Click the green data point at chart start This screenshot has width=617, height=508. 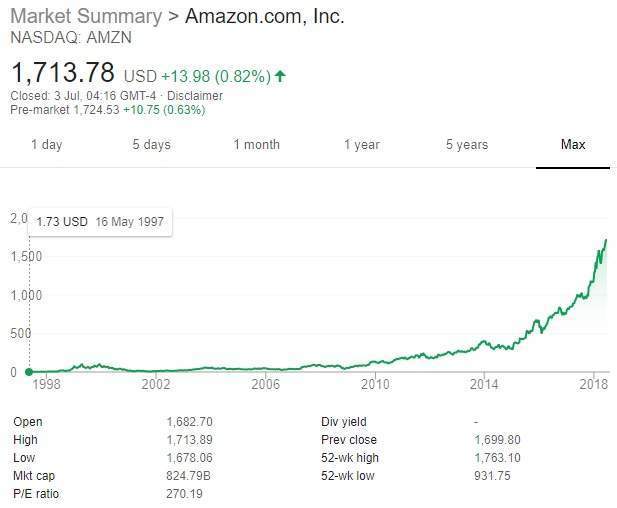coord(28,372)
